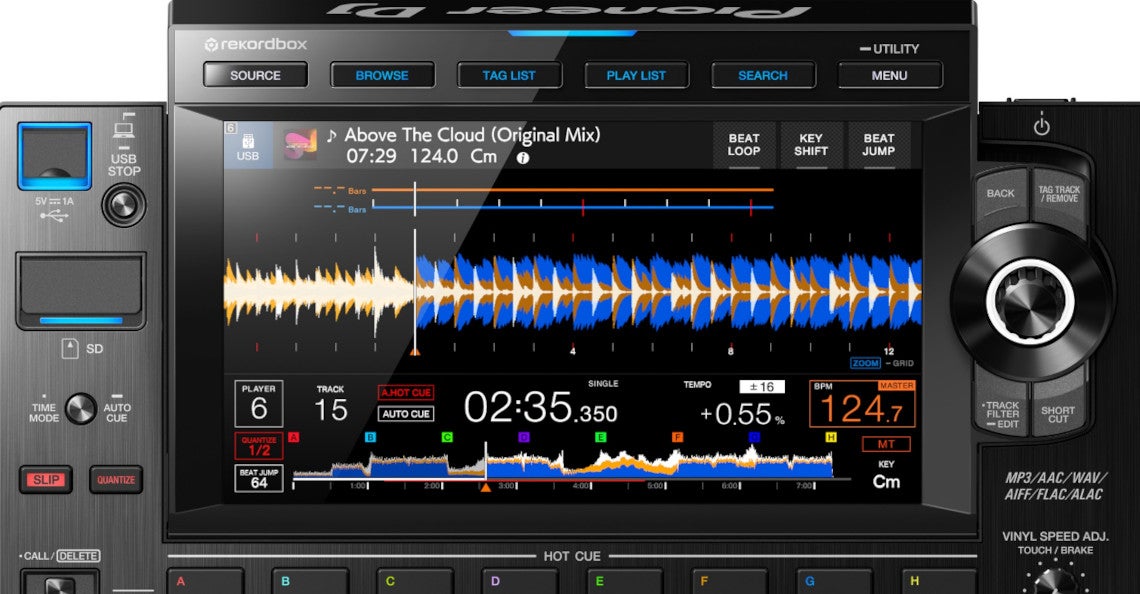
Task: Push the SOURCE button
Action: (255, 75)
